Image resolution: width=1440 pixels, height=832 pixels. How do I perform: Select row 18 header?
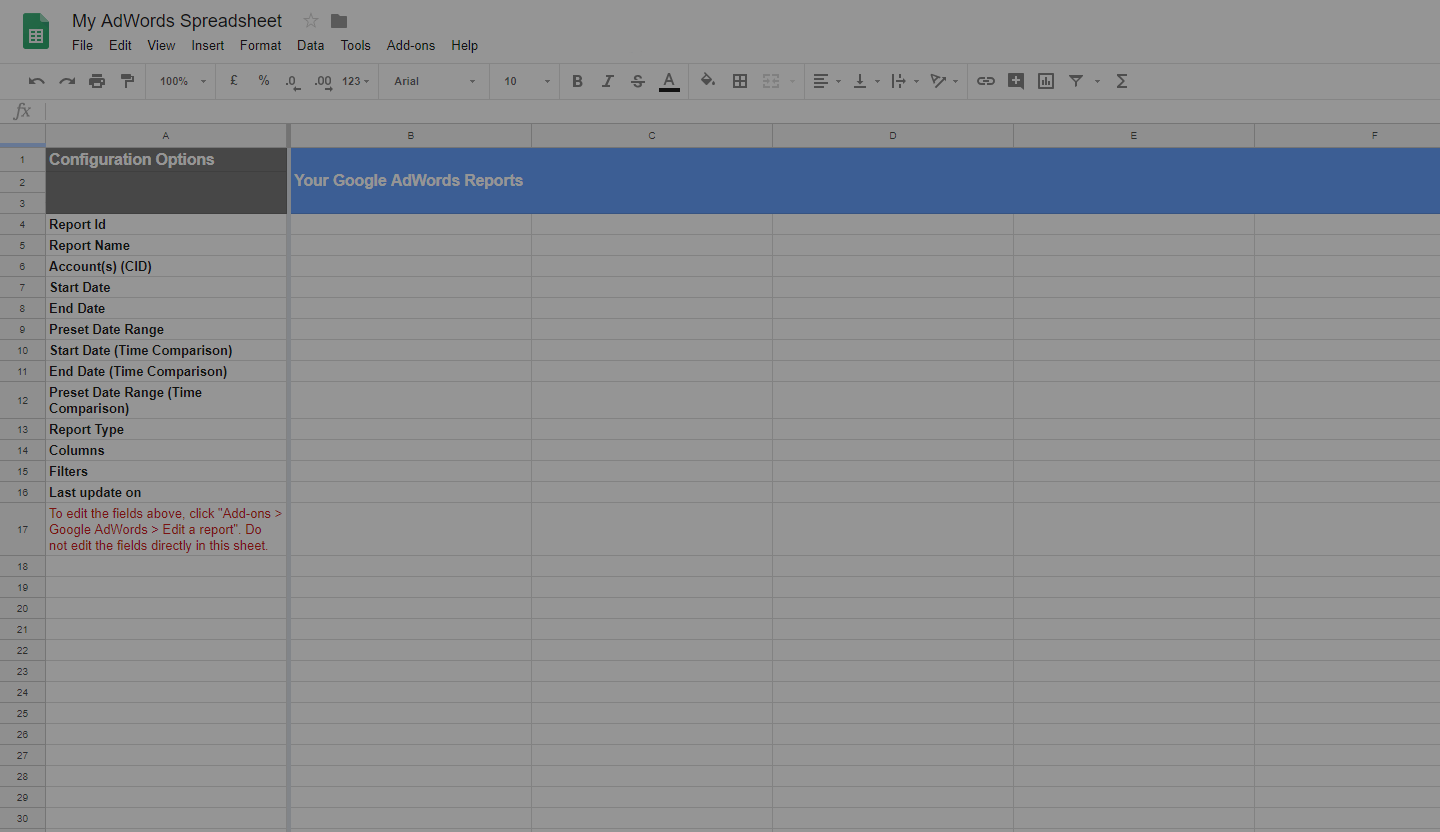click(x=23, y=566)
